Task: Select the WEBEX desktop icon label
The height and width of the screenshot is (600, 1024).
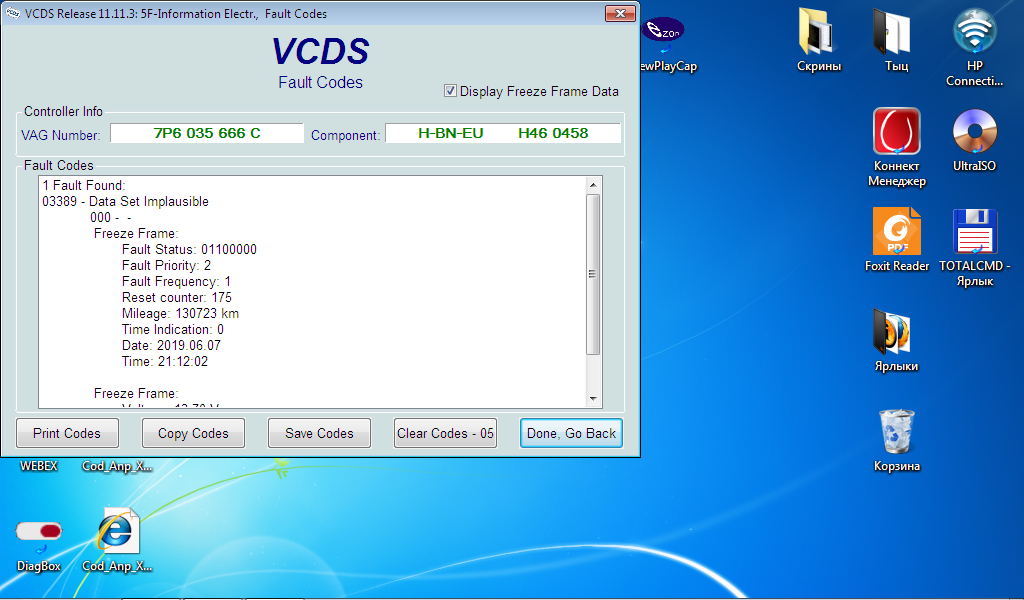Action: click(39, 466)
